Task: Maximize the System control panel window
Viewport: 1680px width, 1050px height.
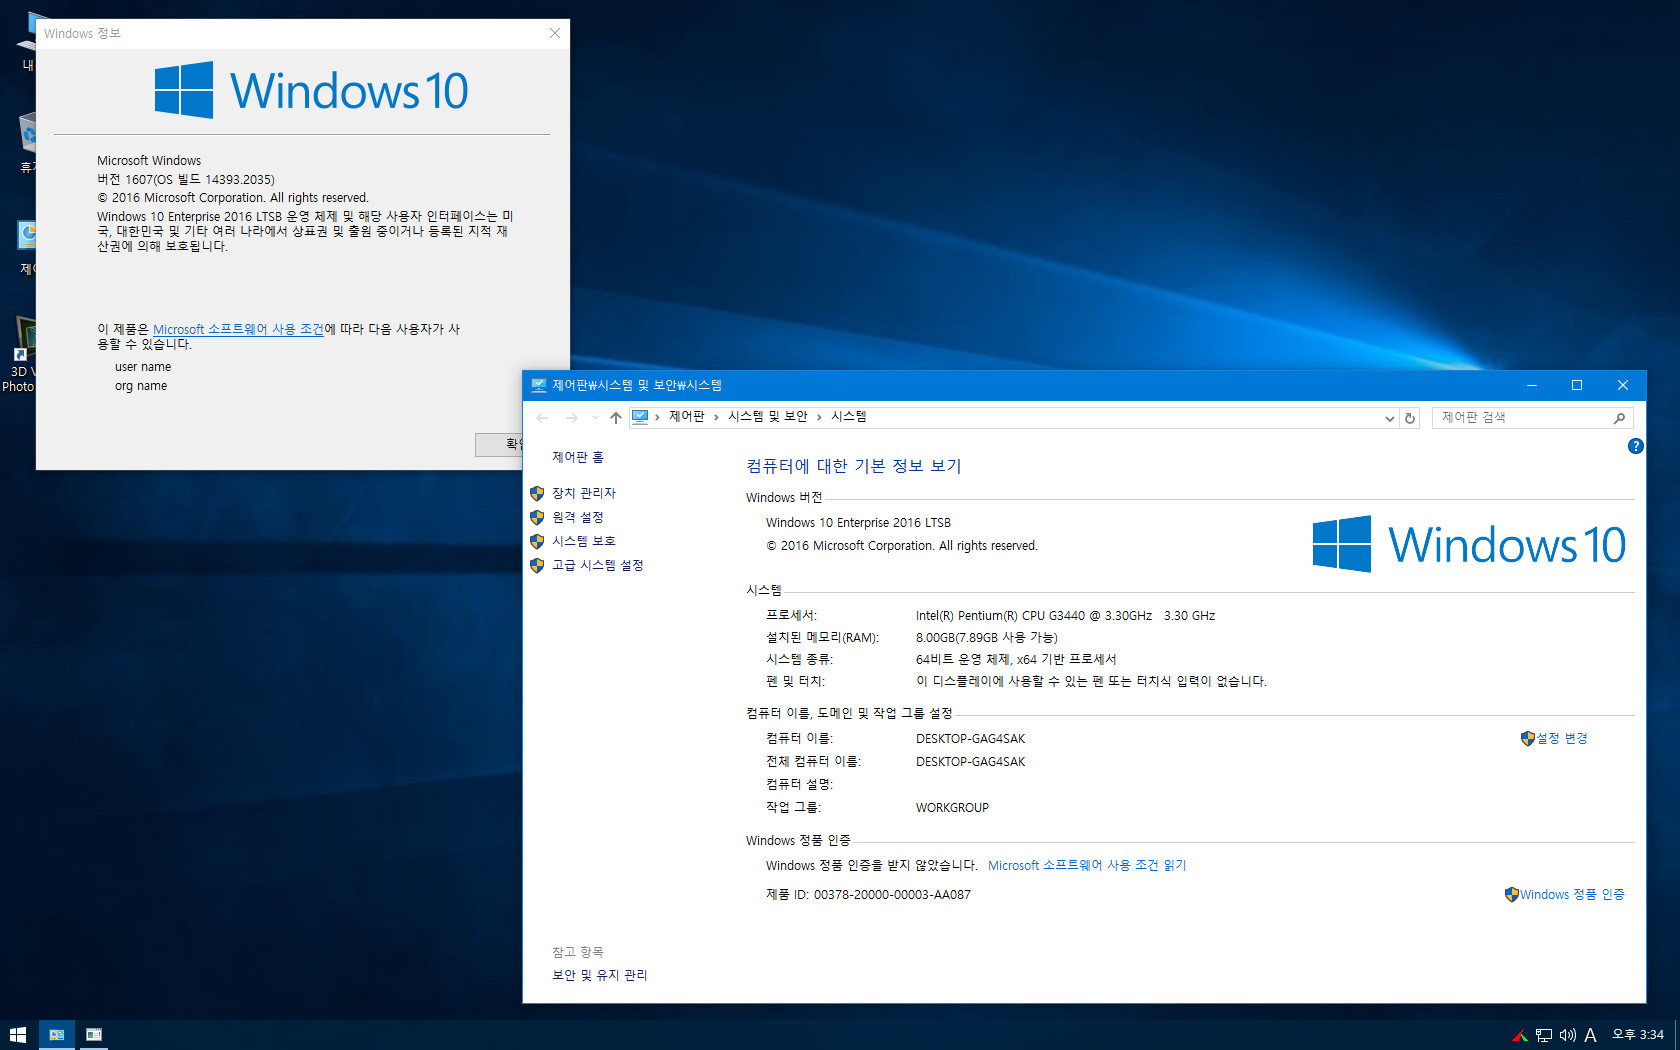Action: [1577, 385]
